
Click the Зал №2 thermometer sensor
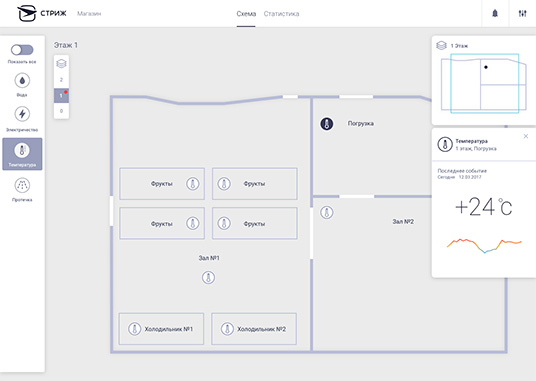(326, 213)
